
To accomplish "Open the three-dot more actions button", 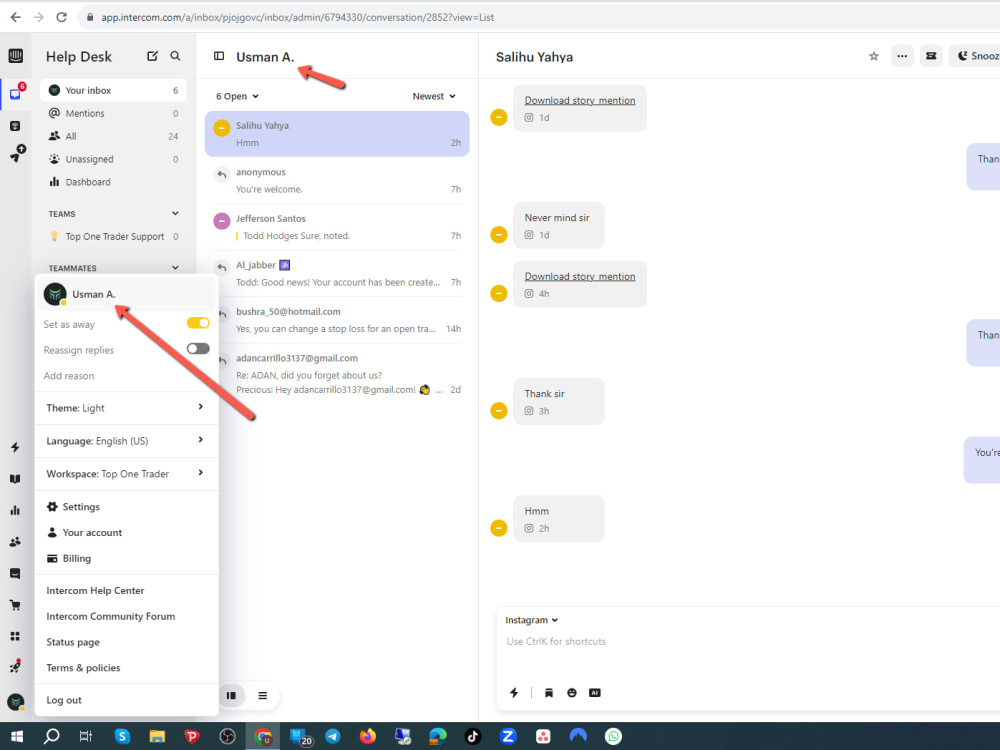I will [x=902, y=56].
